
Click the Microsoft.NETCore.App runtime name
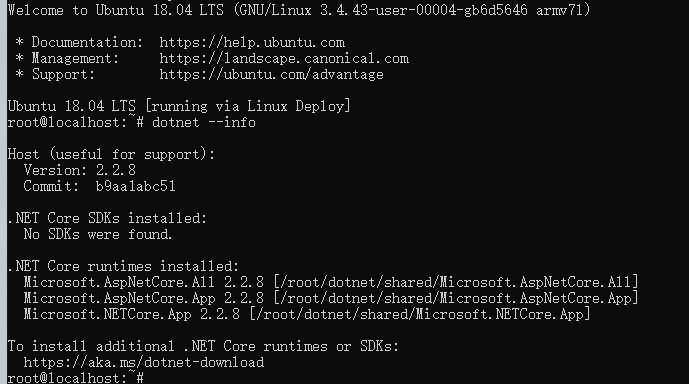(x=107, y=314)
